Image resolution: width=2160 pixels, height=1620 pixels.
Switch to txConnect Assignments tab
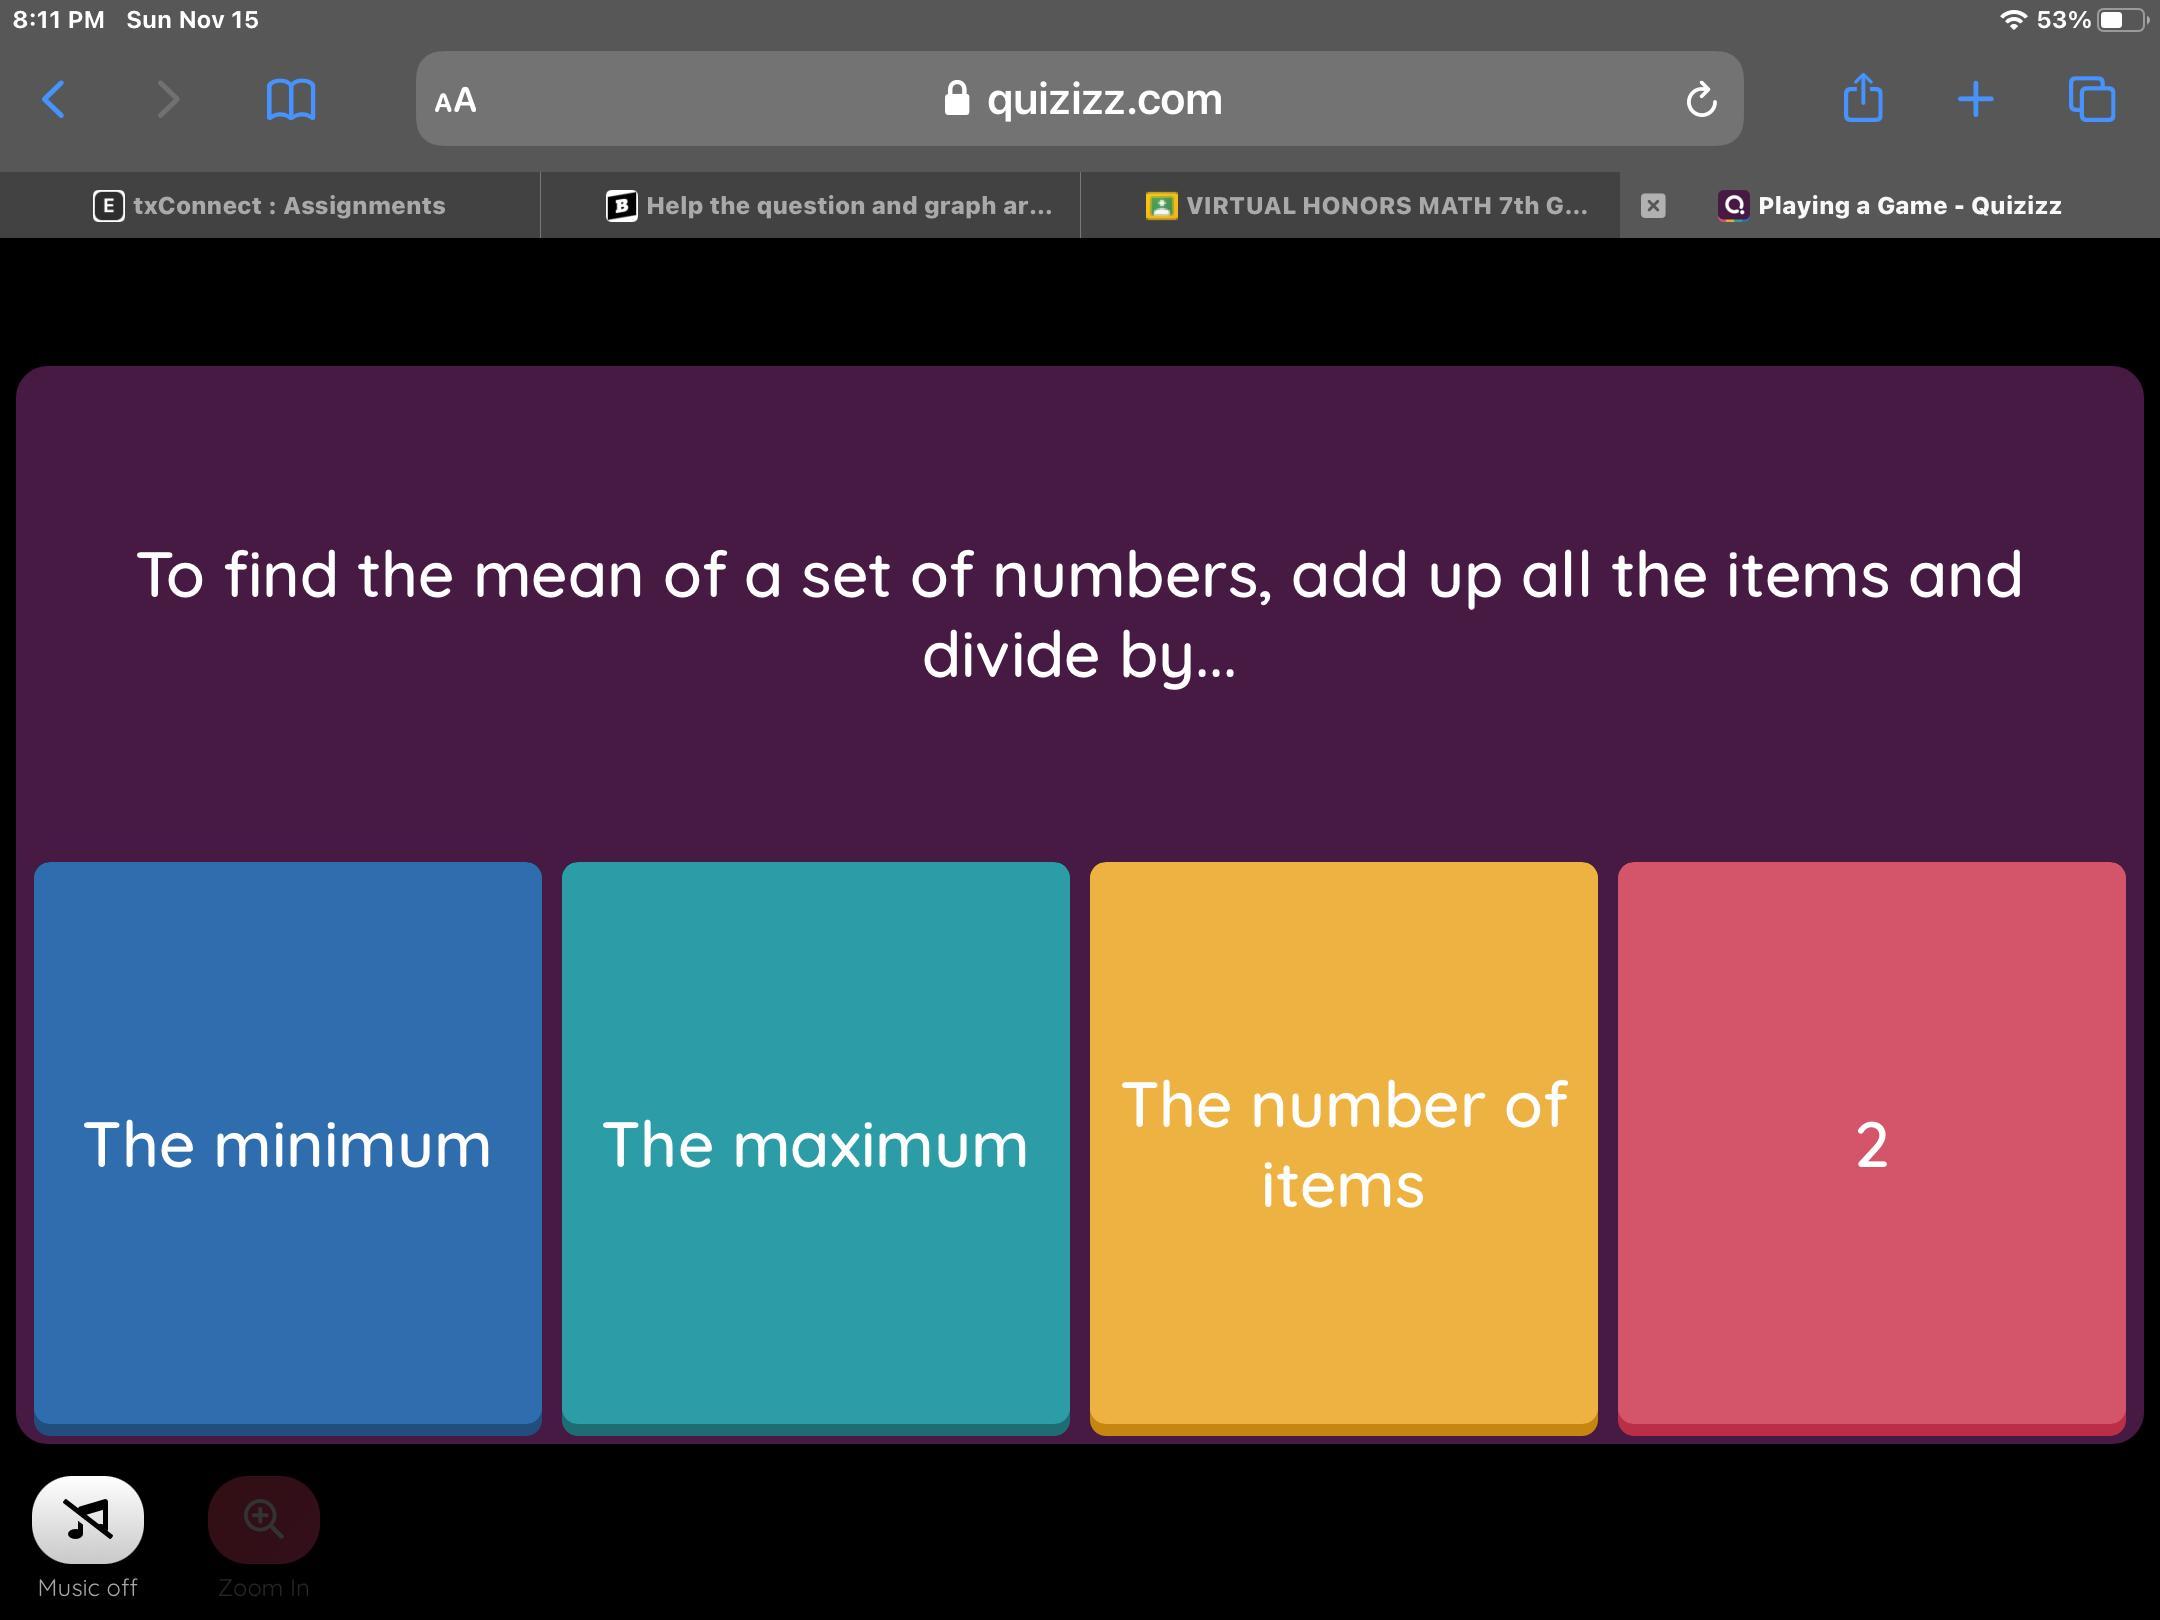tap(270, 205)
